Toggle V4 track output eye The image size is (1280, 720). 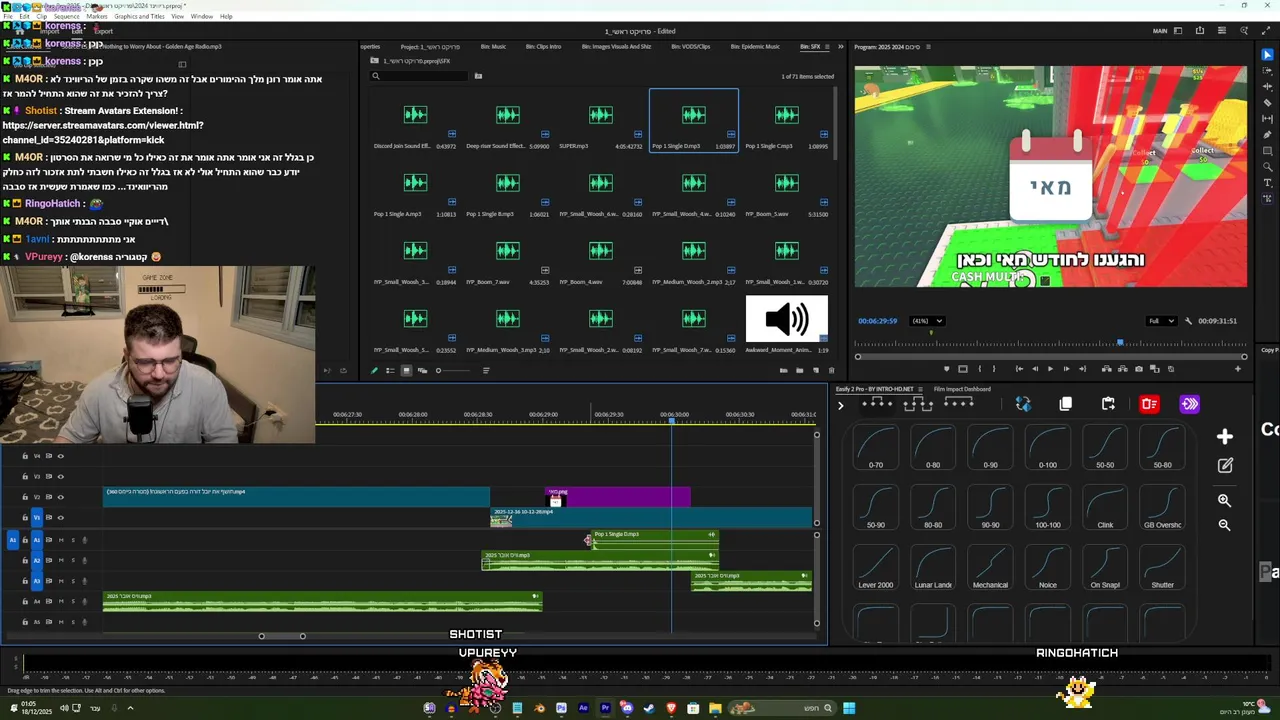pyautogui.click(x=60, y=456)
